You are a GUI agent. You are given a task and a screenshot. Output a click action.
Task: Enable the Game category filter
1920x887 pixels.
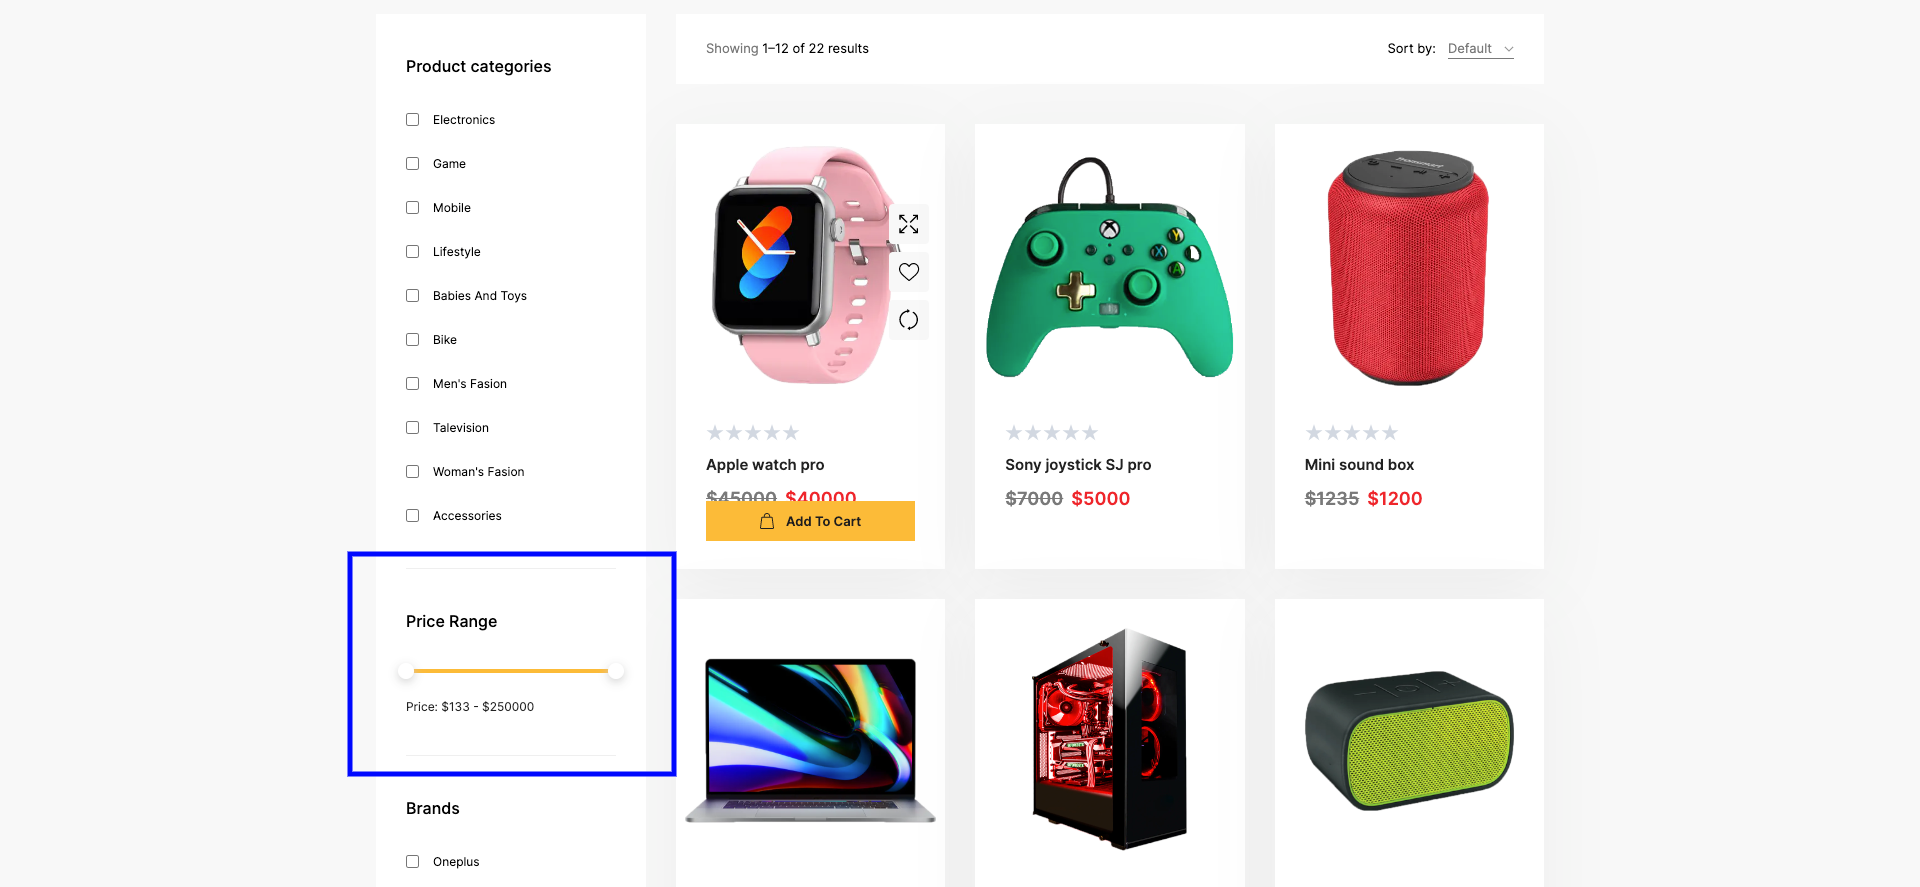tap(412, 164)
